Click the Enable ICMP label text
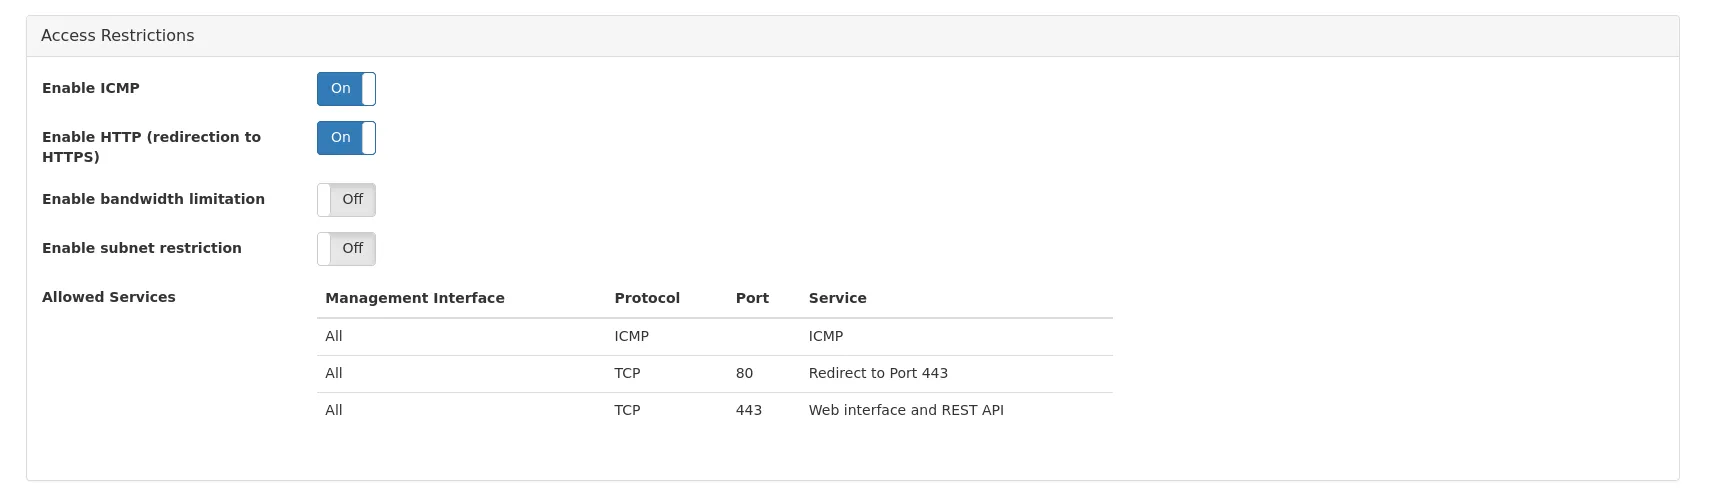The image size is (1710, 500). tap(91, 88)
